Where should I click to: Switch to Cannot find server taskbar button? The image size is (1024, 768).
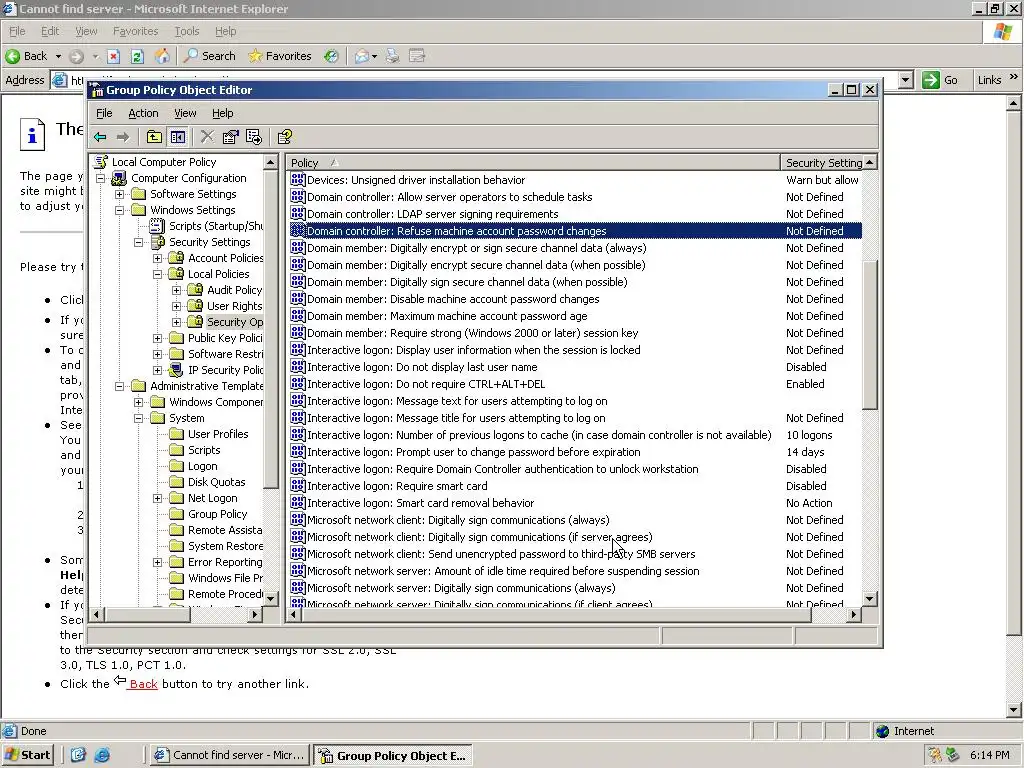point(230,755)
